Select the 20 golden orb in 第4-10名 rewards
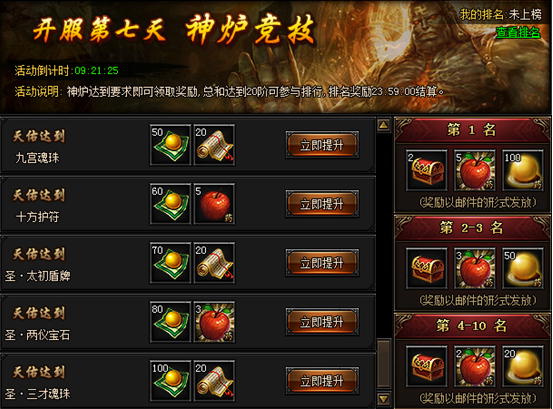This screenshot has height=409, width=553. [523, 366]
